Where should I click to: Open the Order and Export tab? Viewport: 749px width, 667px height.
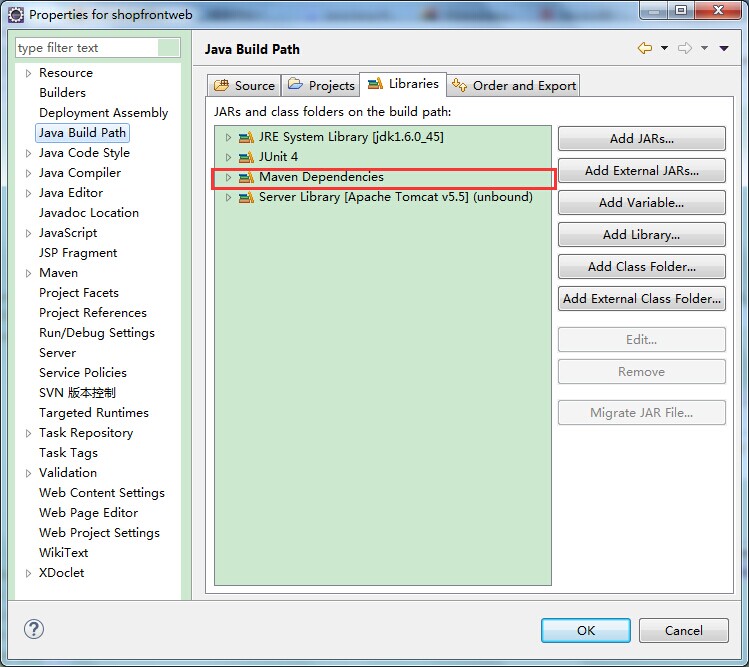(514, 86)
